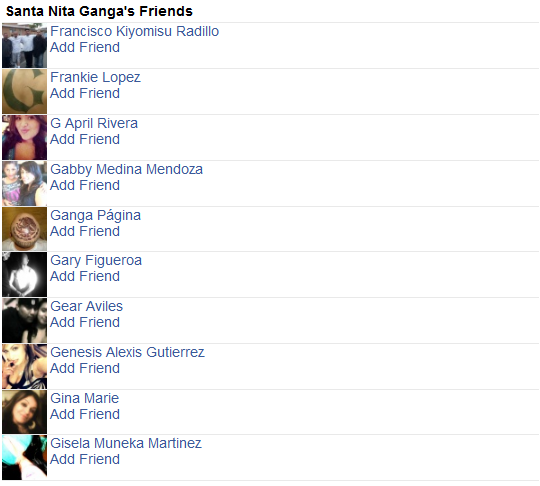Visit Gear Aviles's name link
The height and width of the screenshot is (486, 540).
coord(86,306)
